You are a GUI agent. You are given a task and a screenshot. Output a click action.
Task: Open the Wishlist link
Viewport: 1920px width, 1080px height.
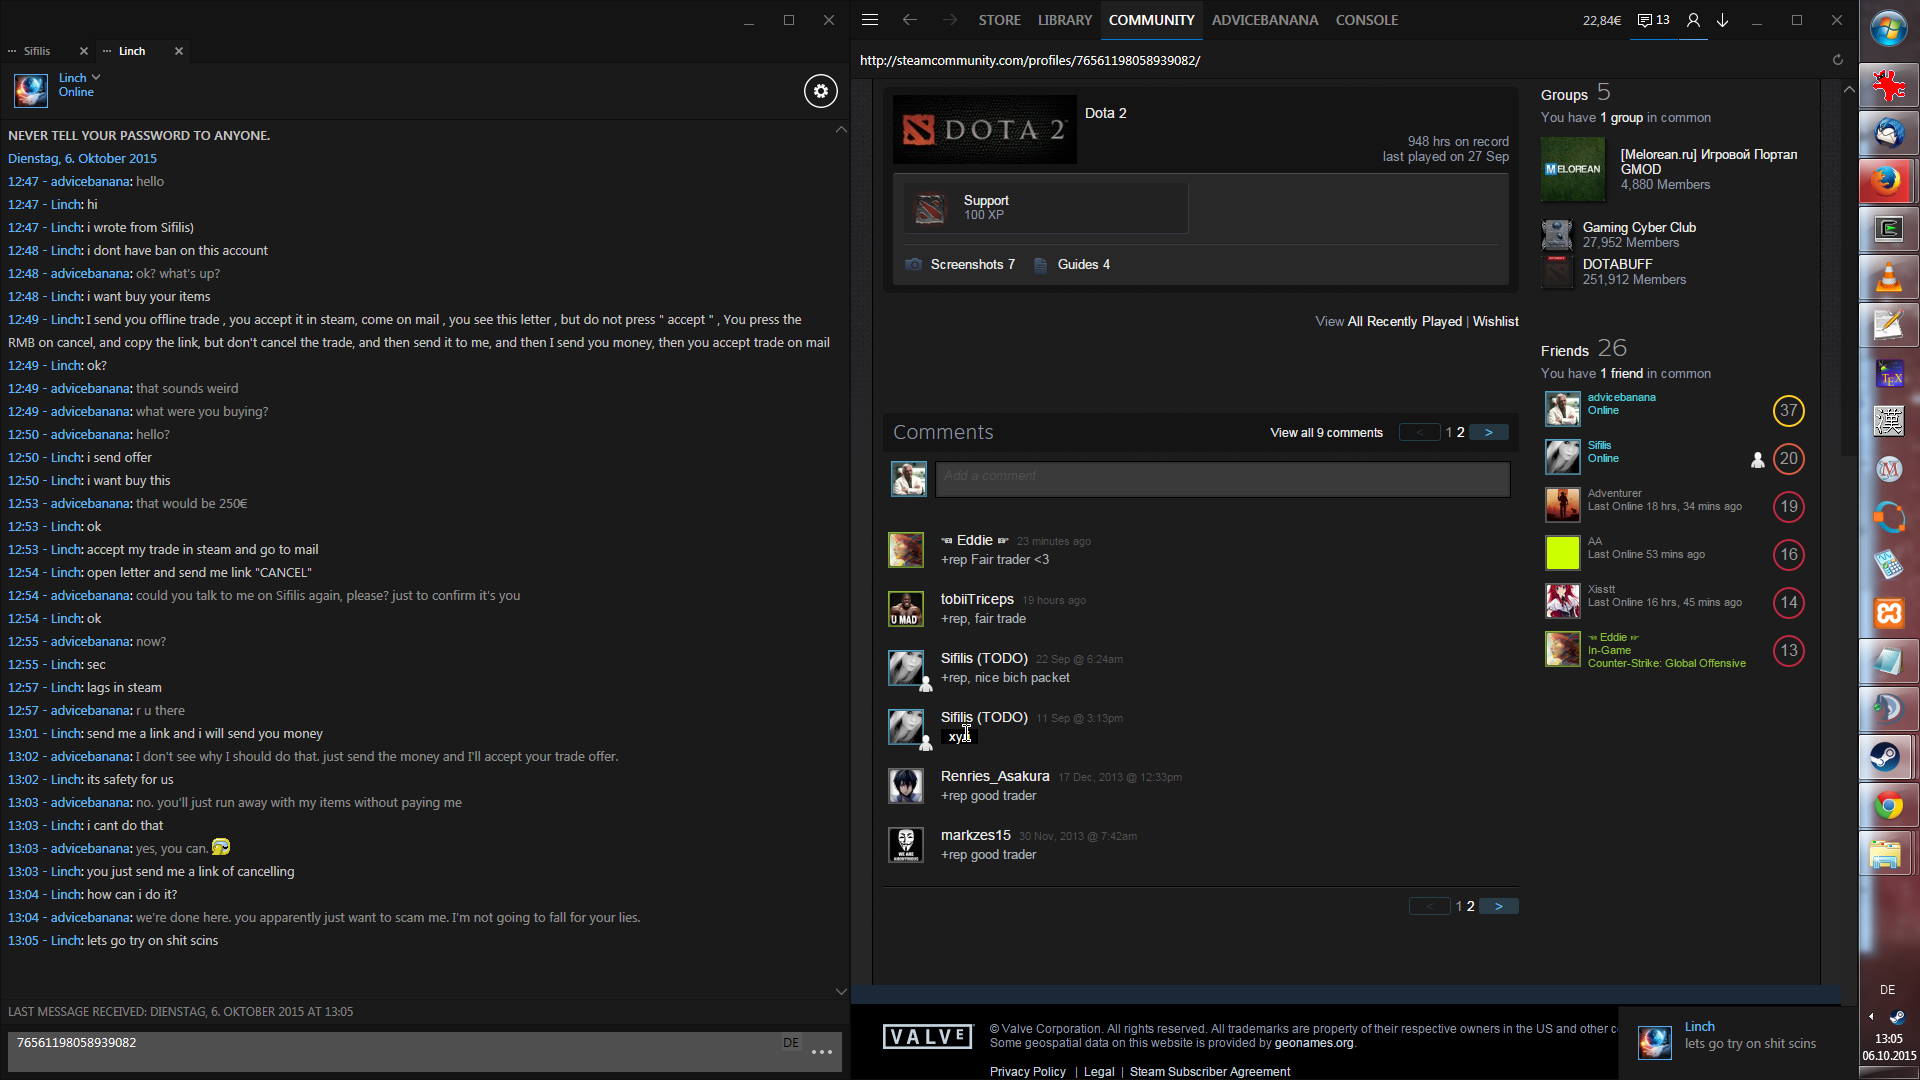(x=1495, y=321)
